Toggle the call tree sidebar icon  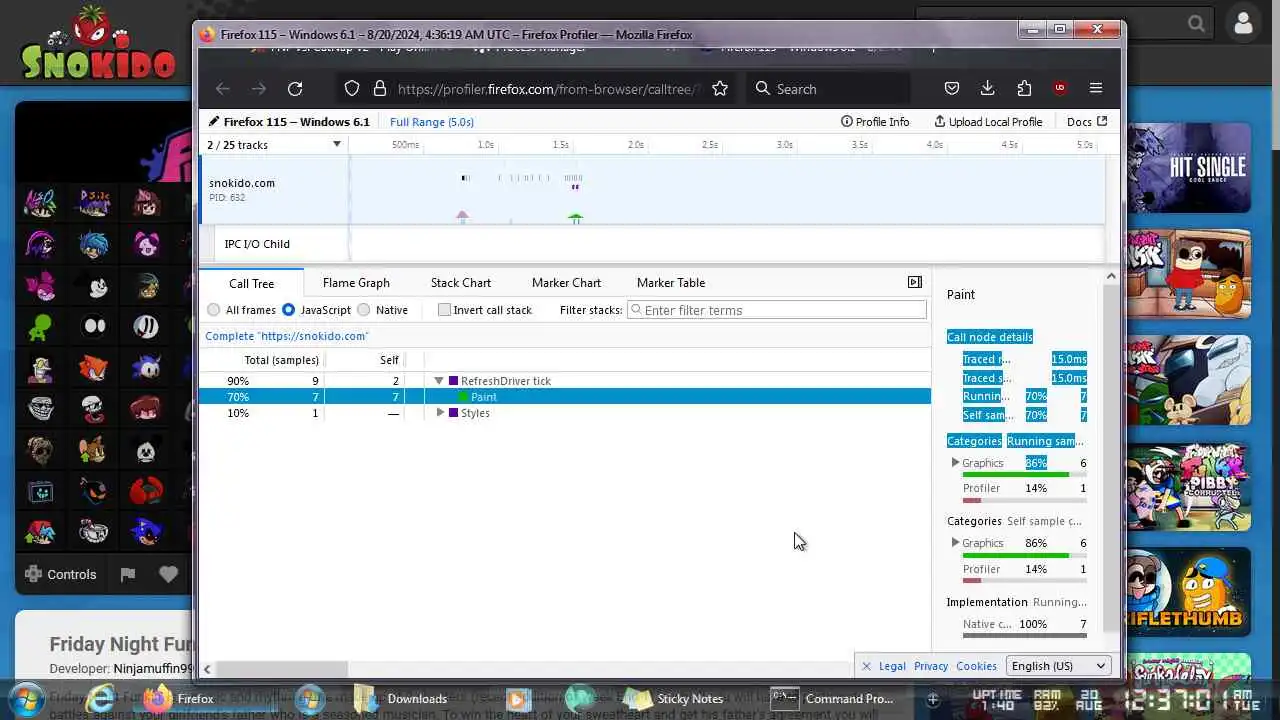point(915,283)
